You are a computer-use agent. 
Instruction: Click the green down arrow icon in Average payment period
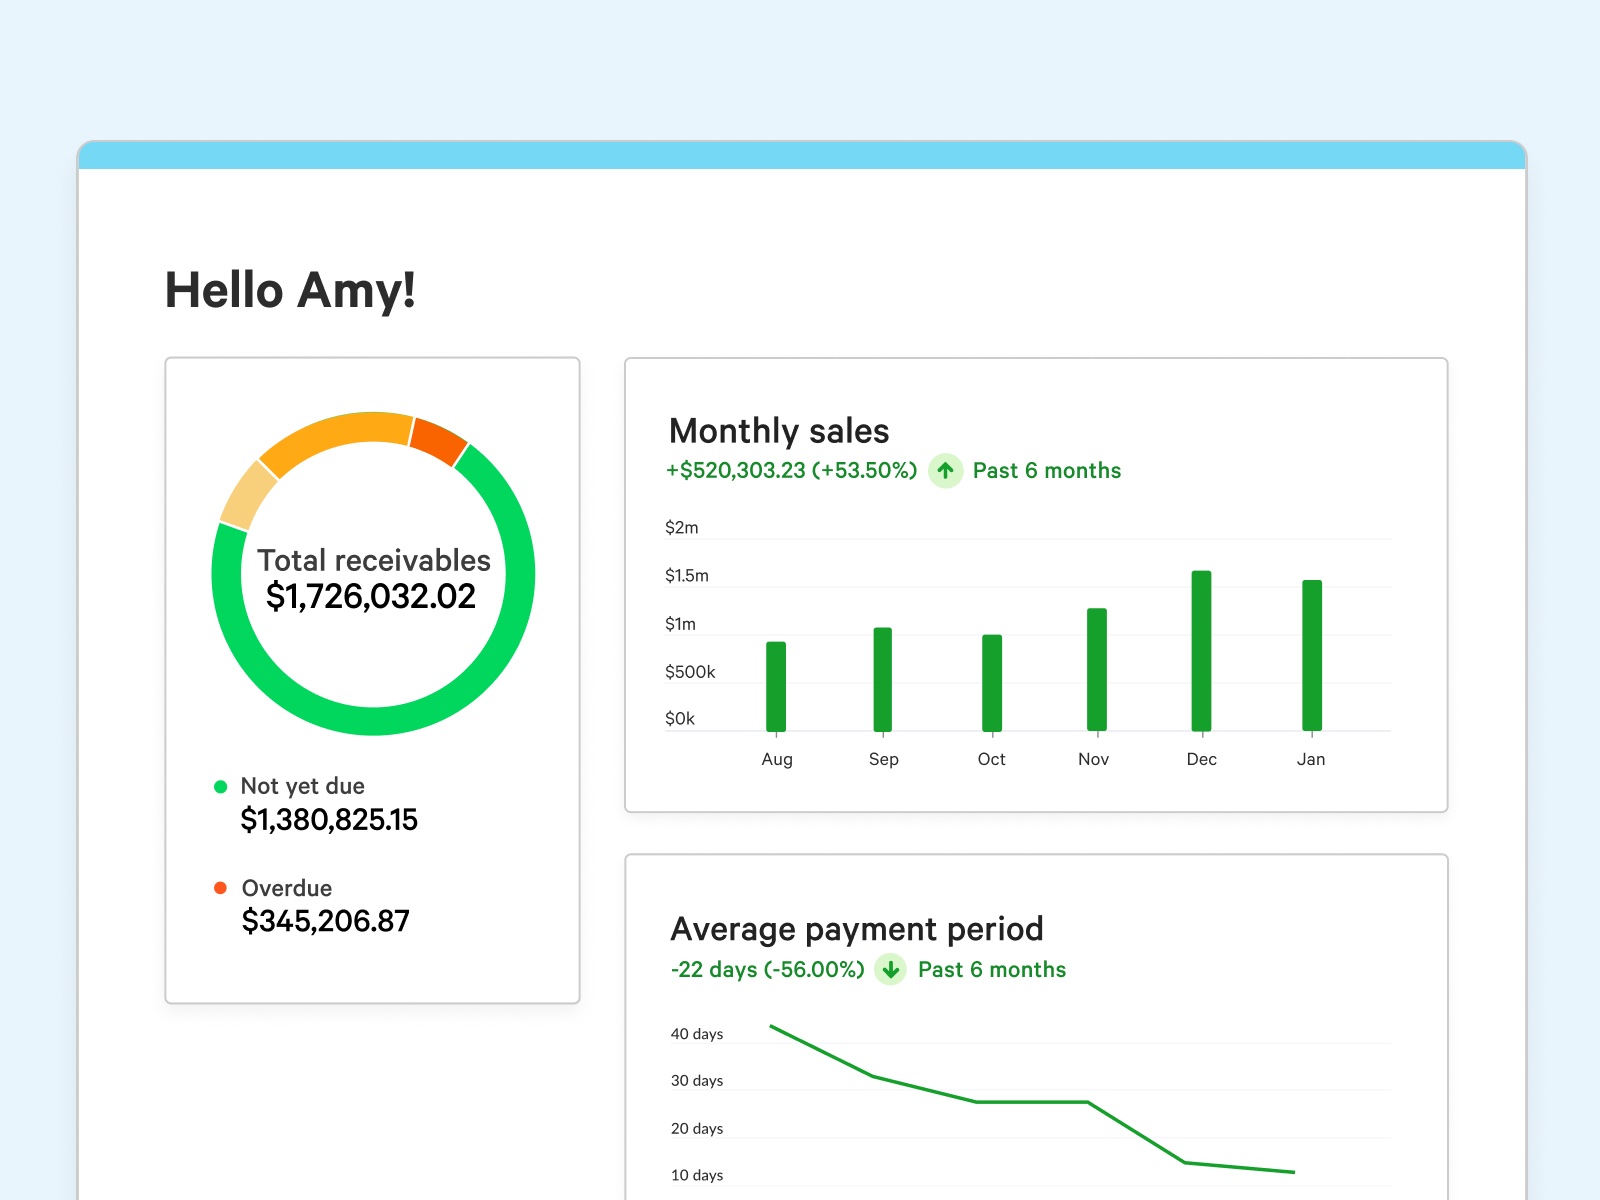[890, 969]
